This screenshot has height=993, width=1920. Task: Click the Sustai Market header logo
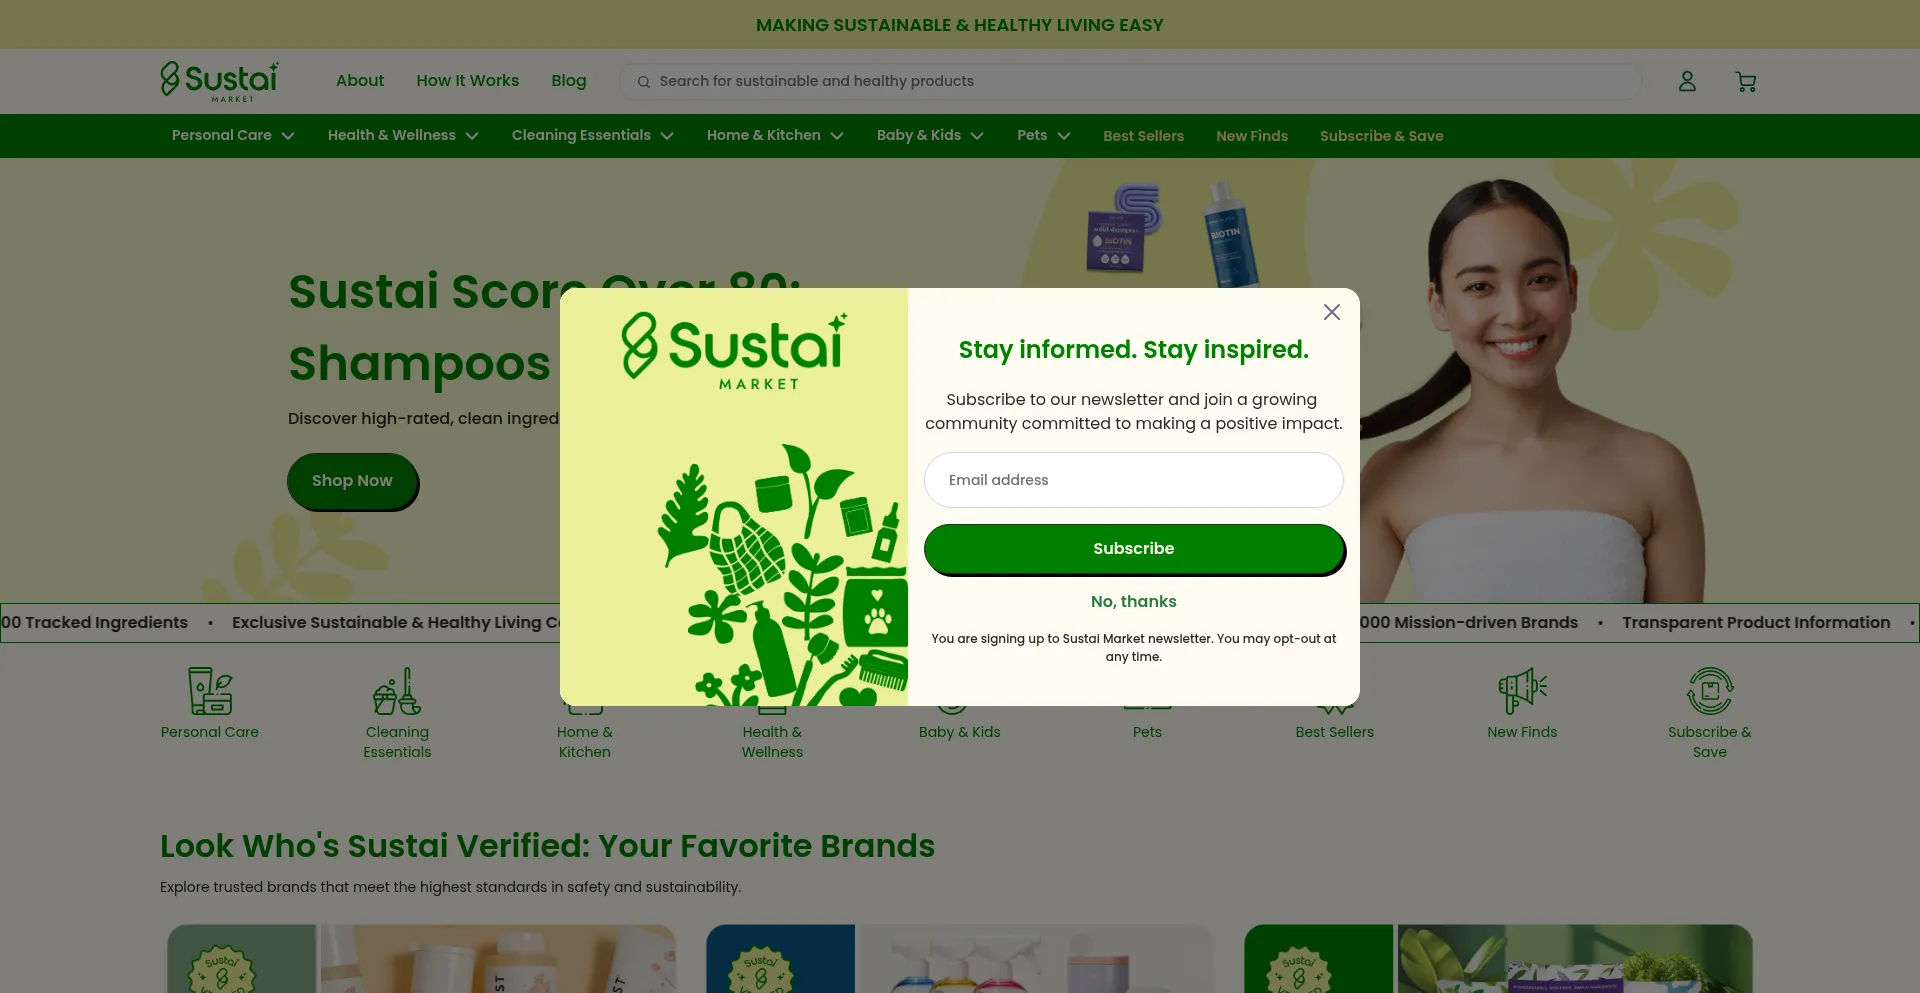click(220, 81)
